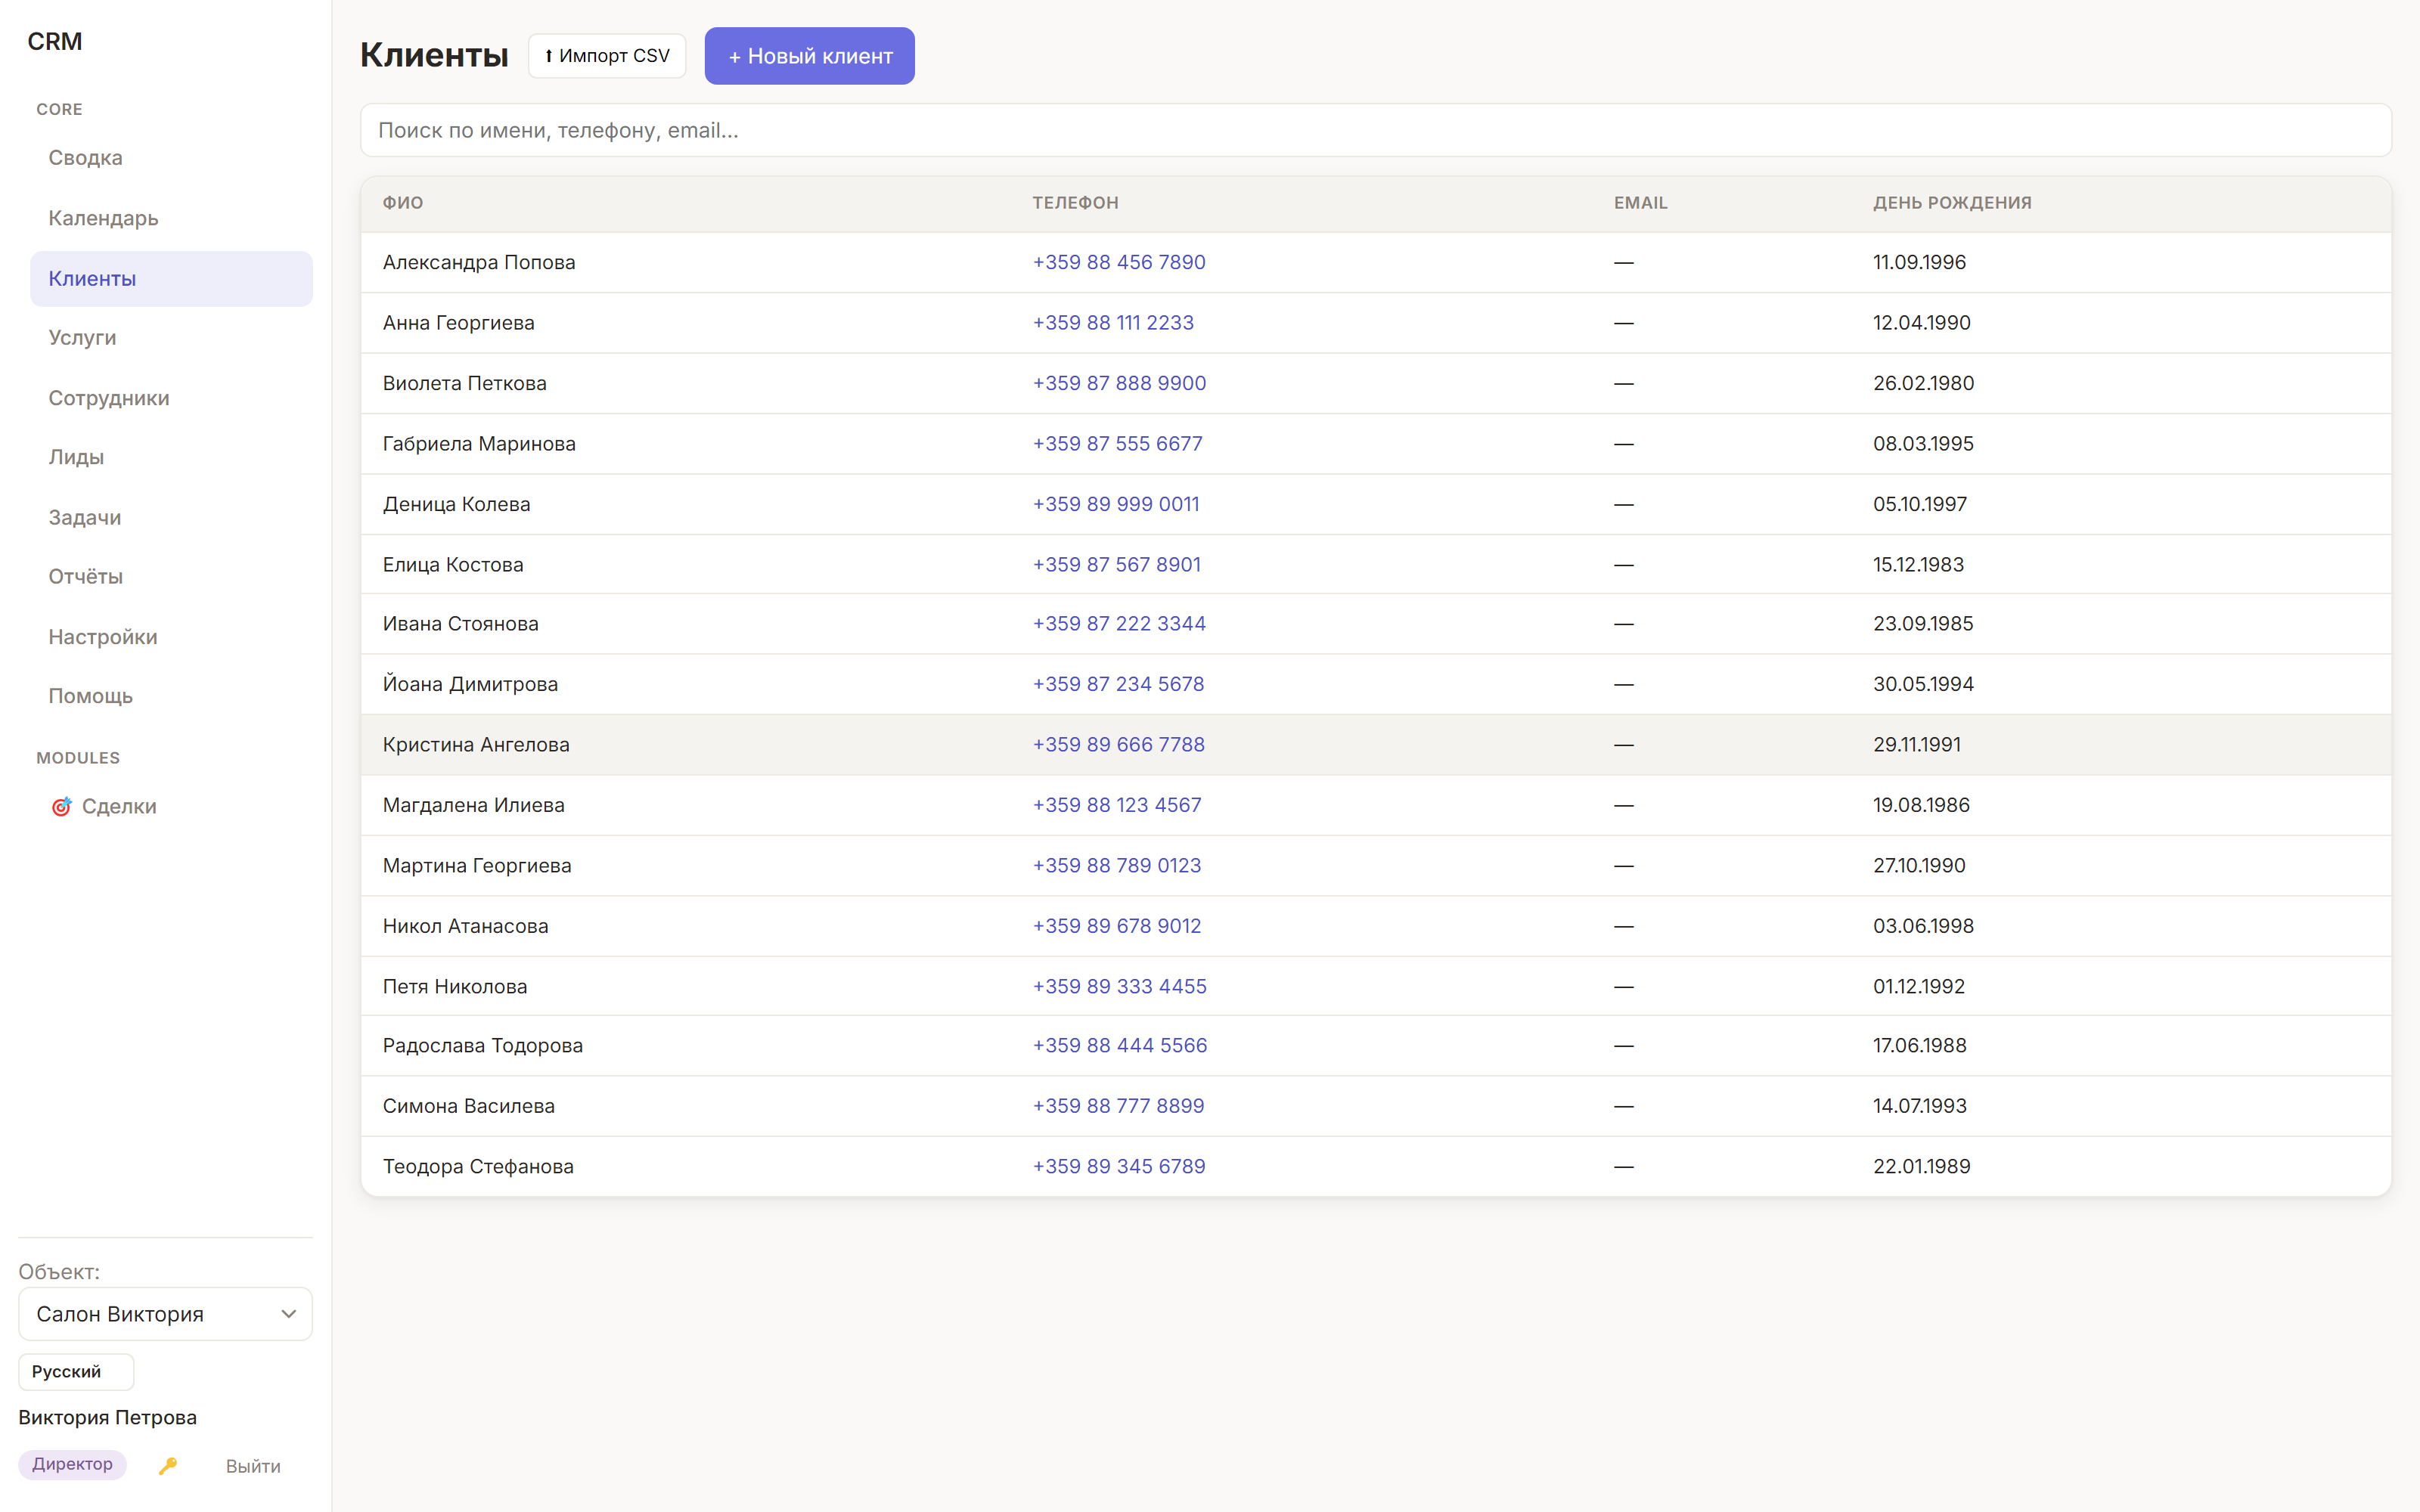The image size is (2420, 1512).
Task: Focus the client search field
Action: pyautogui.click(x=1375, y=130)
